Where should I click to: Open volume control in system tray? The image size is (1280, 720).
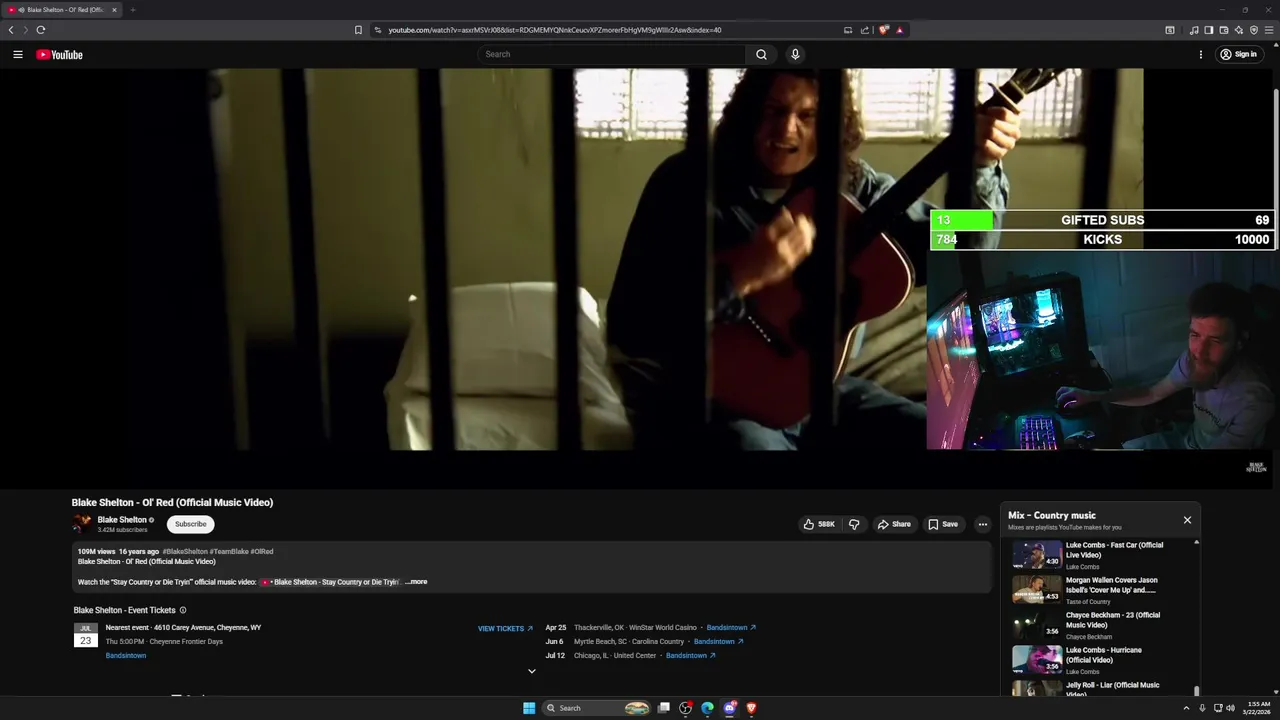tap(1230, 708)
